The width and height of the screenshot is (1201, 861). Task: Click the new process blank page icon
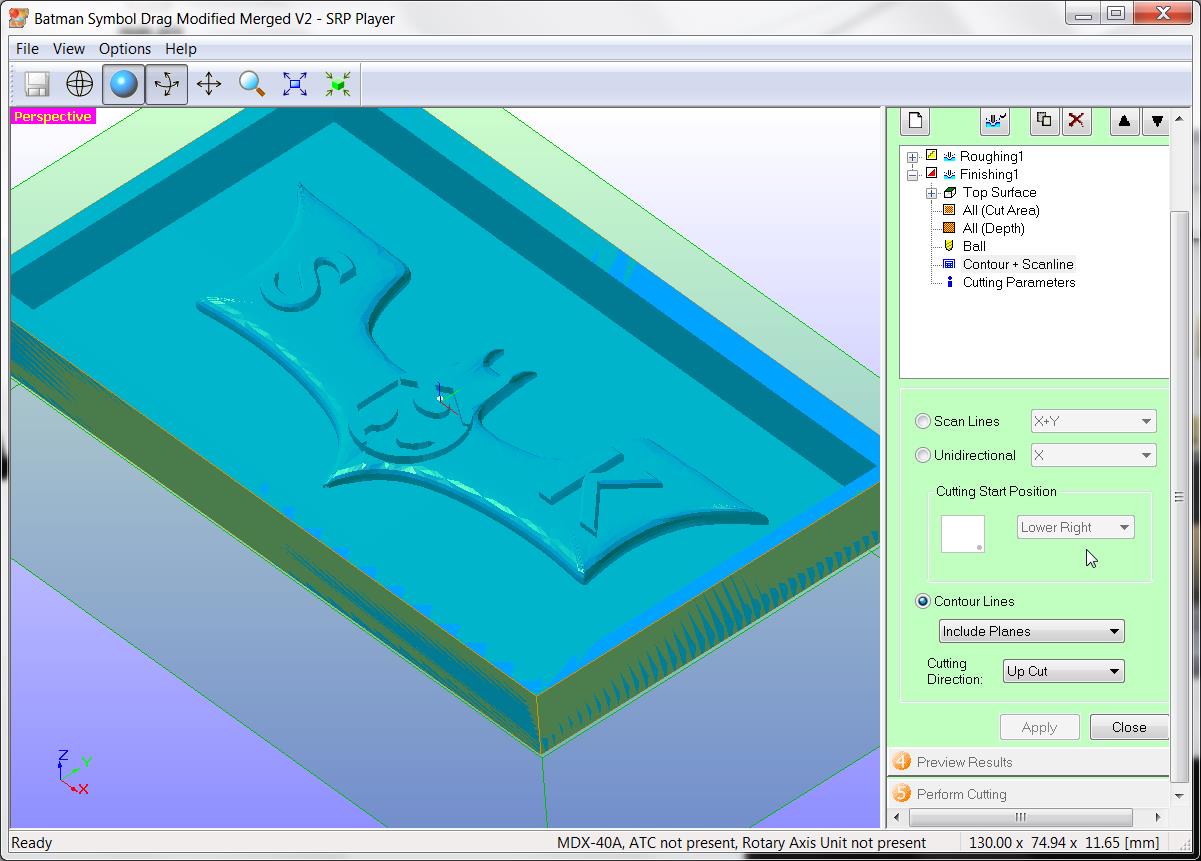pyautogui.click(x=915, y=121)
